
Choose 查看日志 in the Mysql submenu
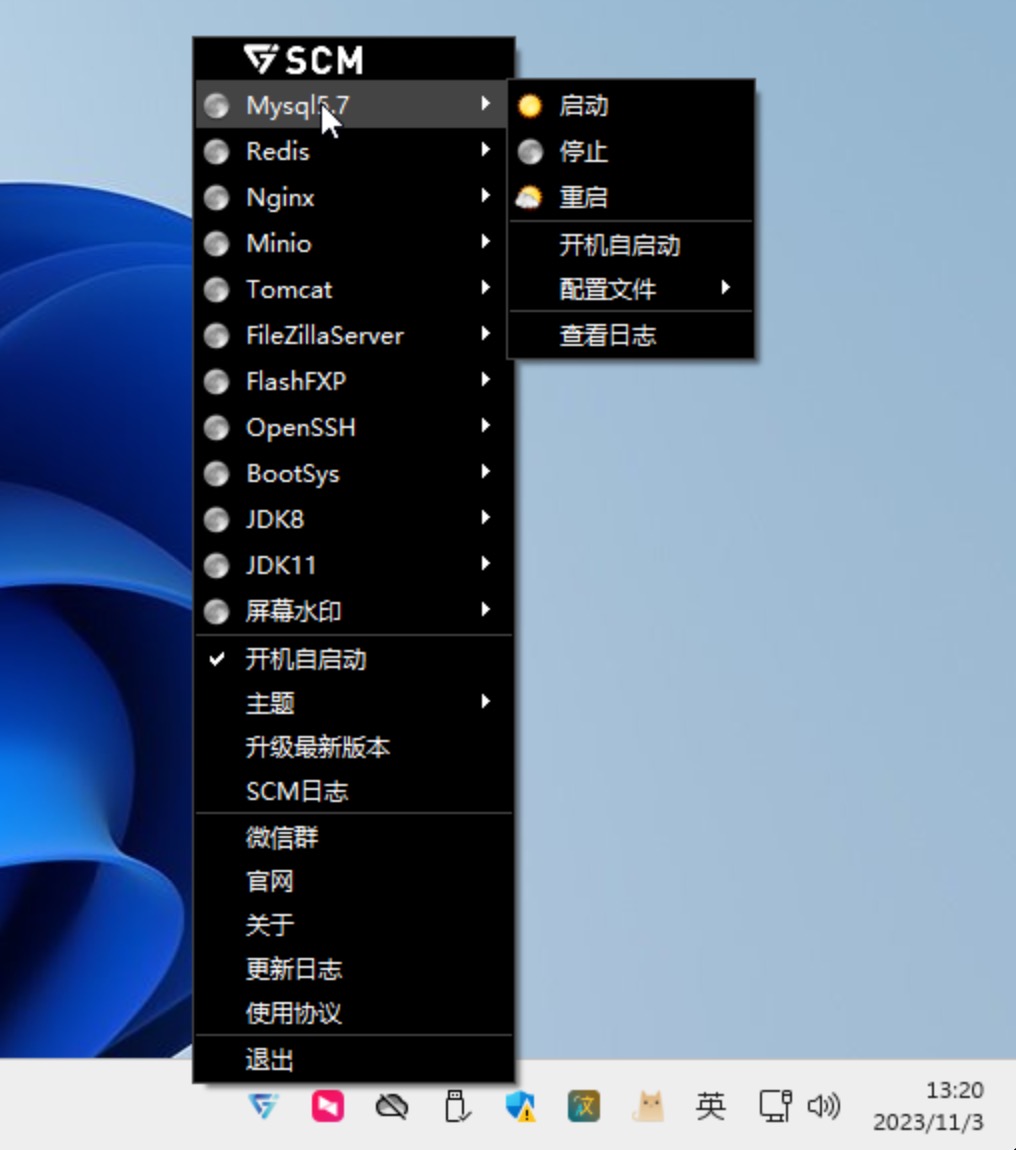631,335
